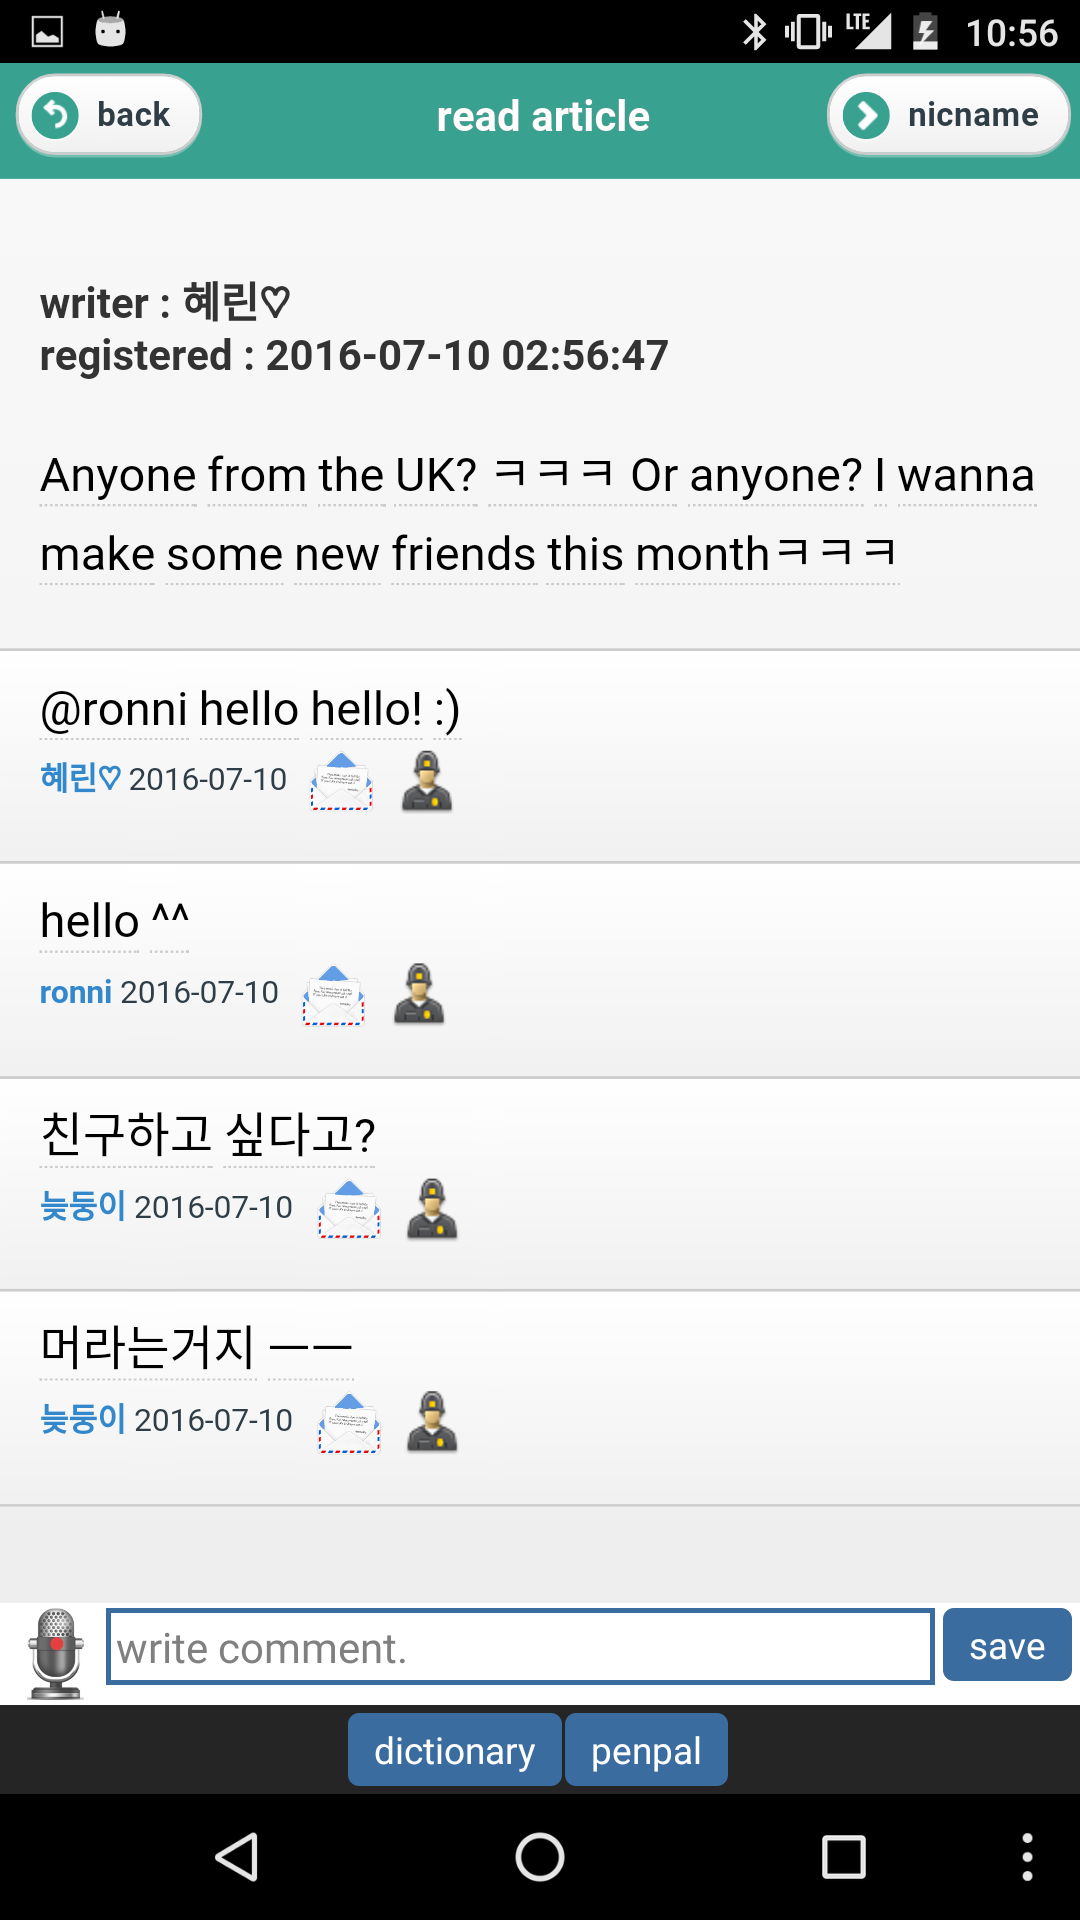The width and height of the screenshot is (1080, 1920).
Task: Switch to the penpal tab
Action: point(646,1750)
